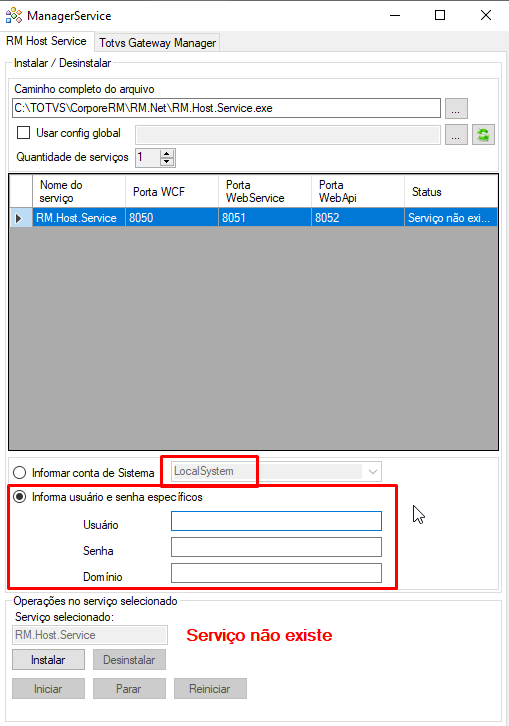Viewport: 509px width, 726px height.
Task: Click the Porta WCF cell 8050
Action: click(172, 218)
